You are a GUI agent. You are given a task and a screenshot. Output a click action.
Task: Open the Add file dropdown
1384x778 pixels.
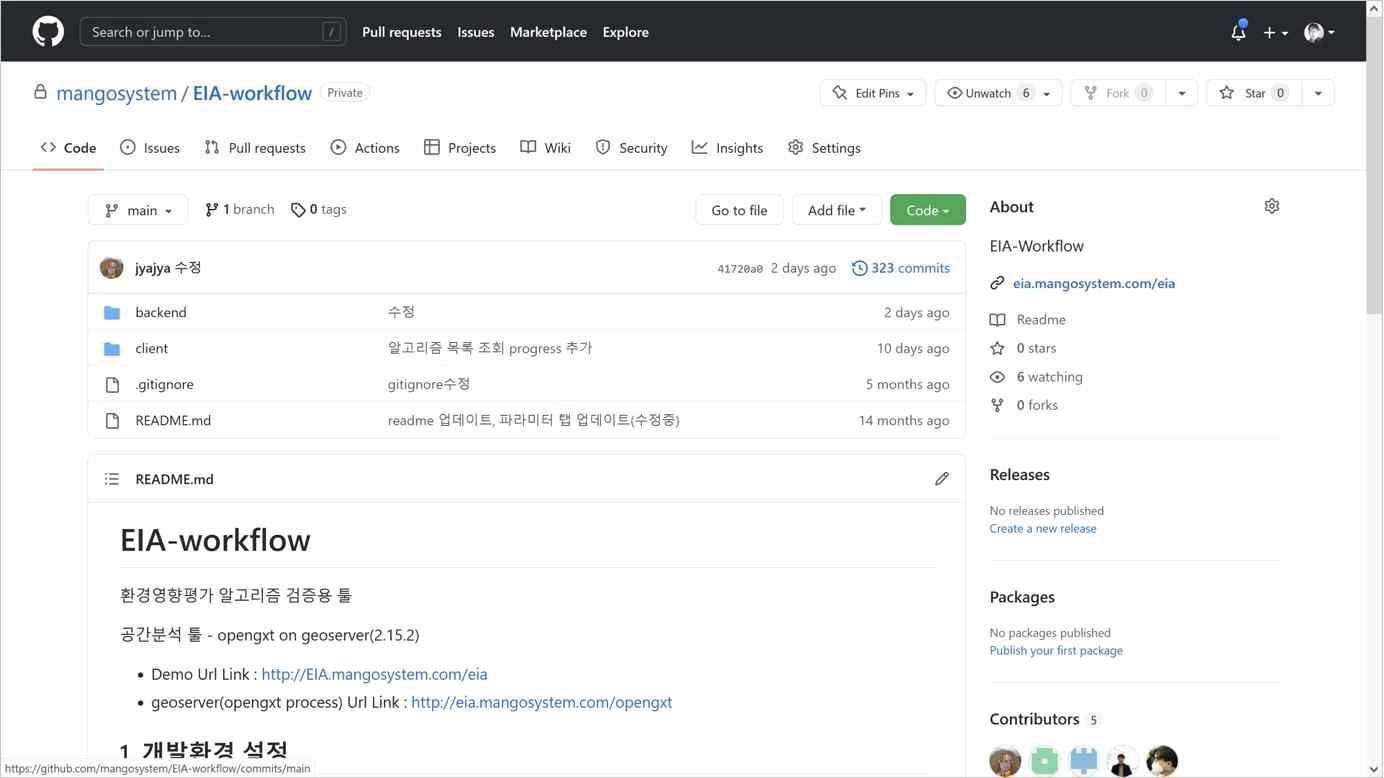coord(837,210)
